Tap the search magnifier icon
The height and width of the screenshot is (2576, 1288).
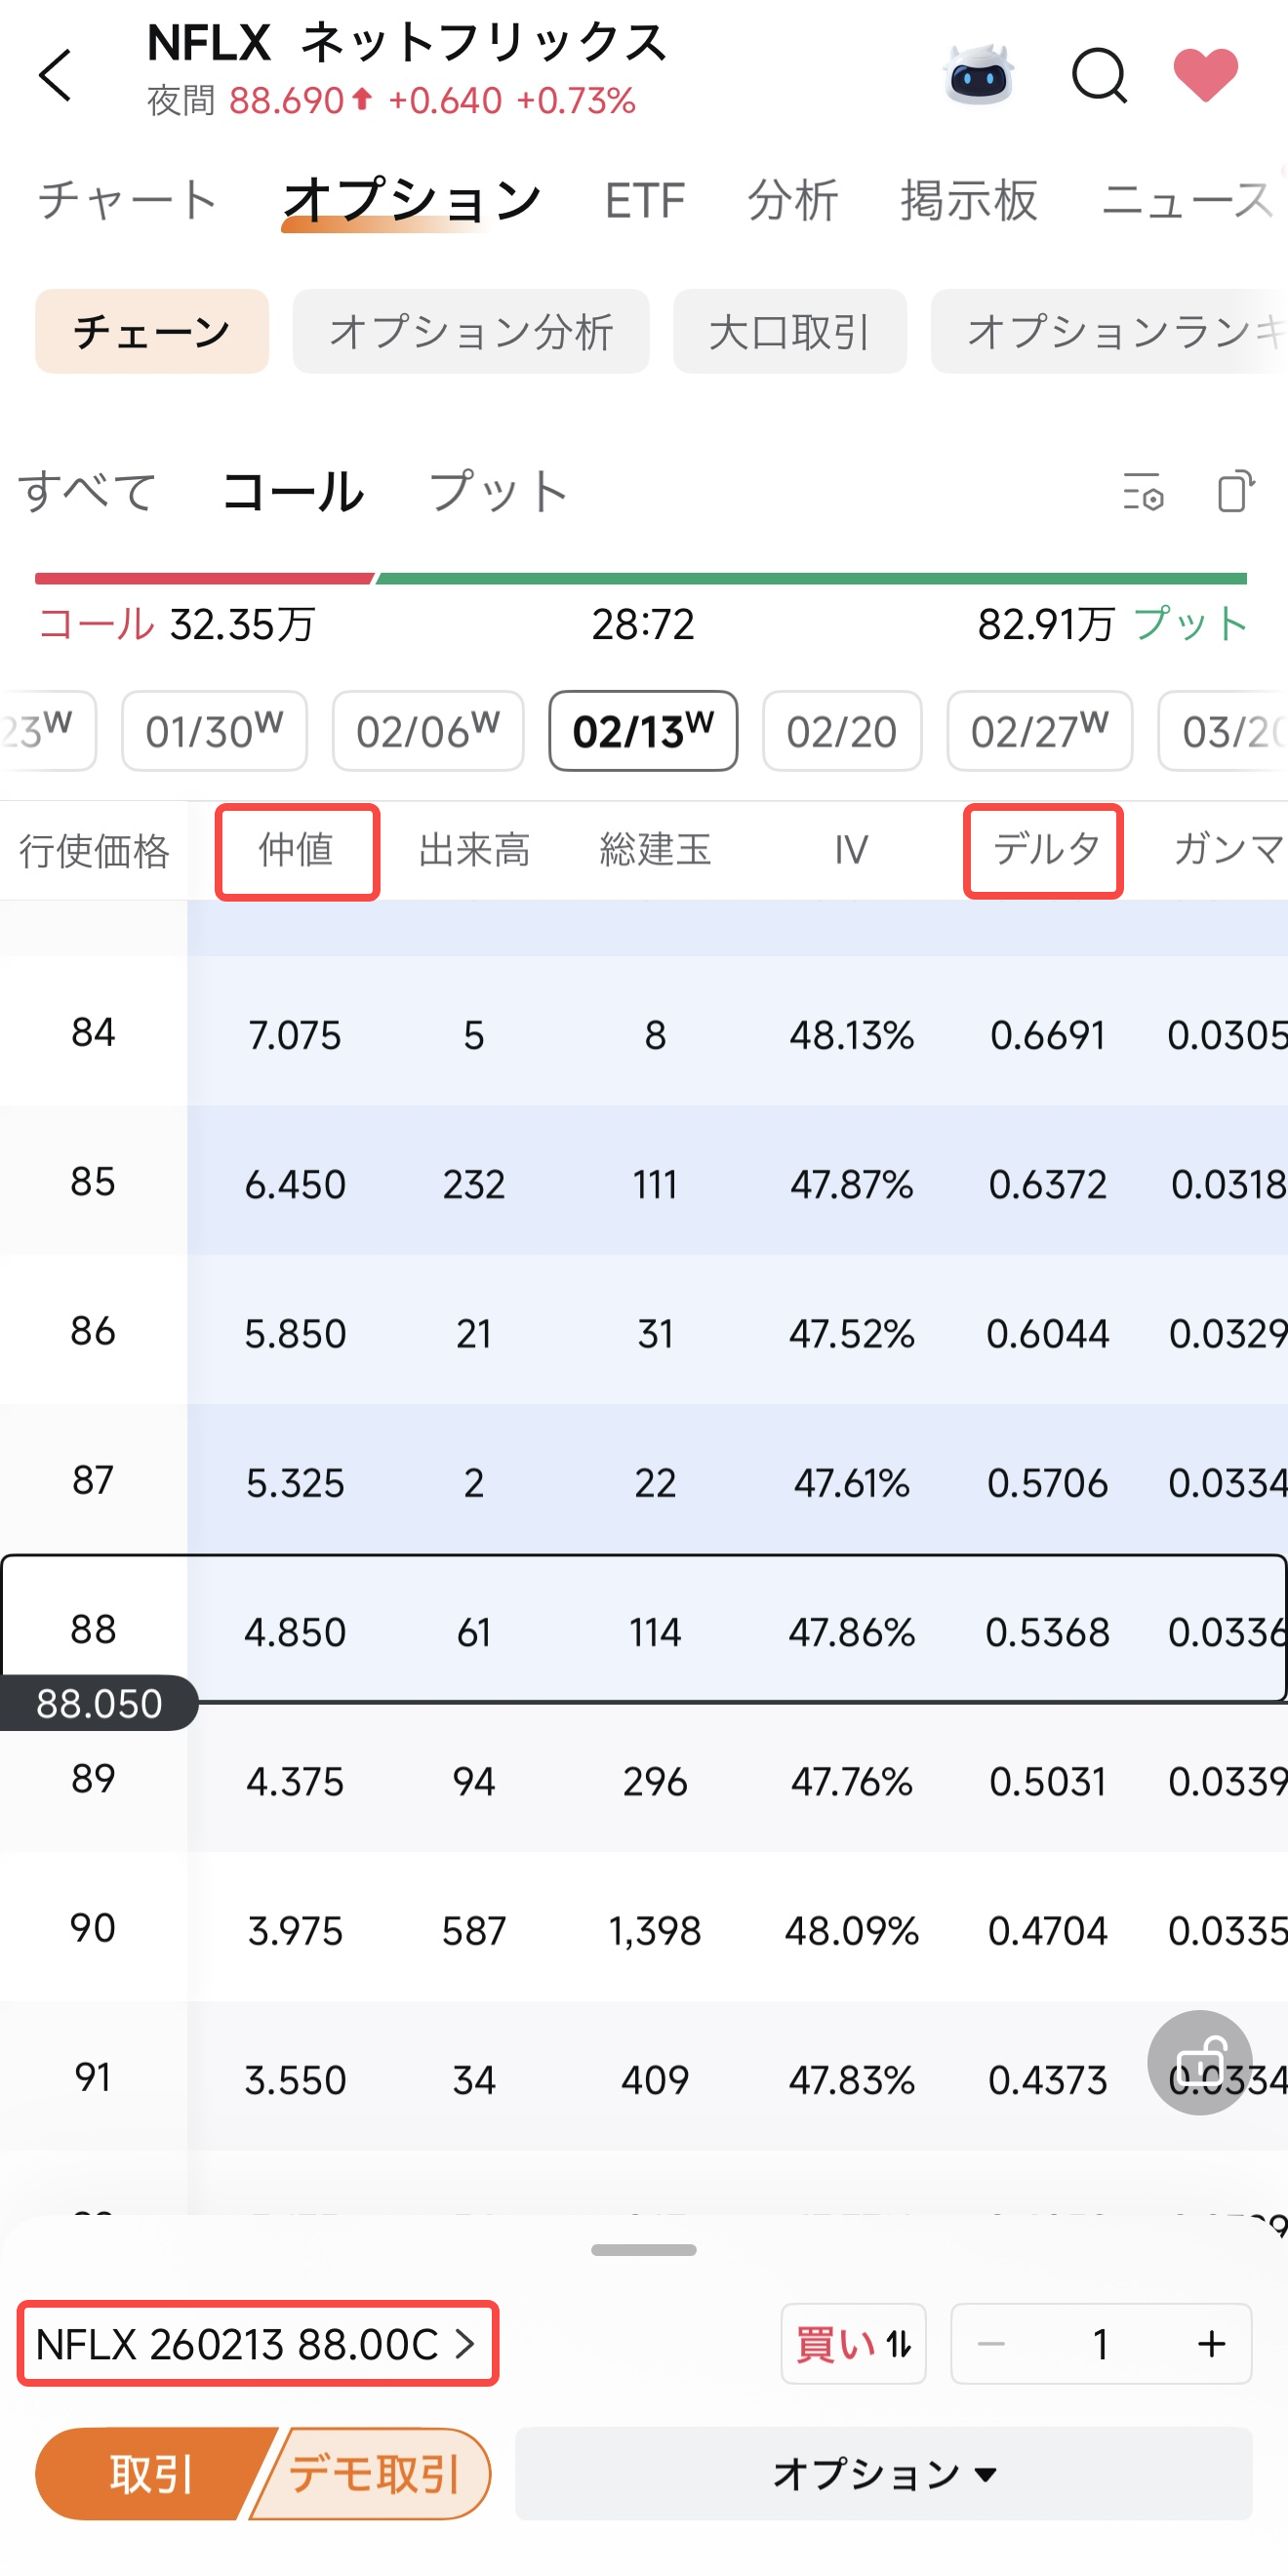pyautogui.click(x=1099, y=76)
